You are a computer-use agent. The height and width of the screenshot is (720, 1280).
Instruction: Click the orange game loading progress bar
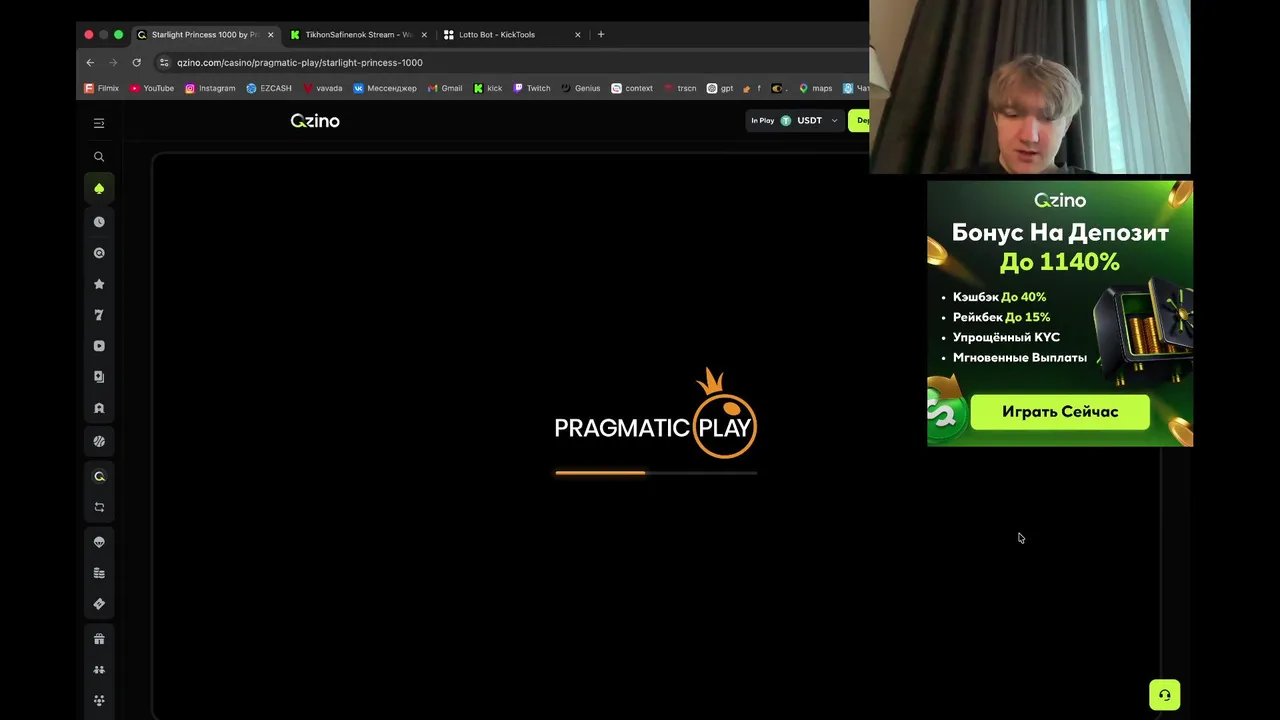656,473
